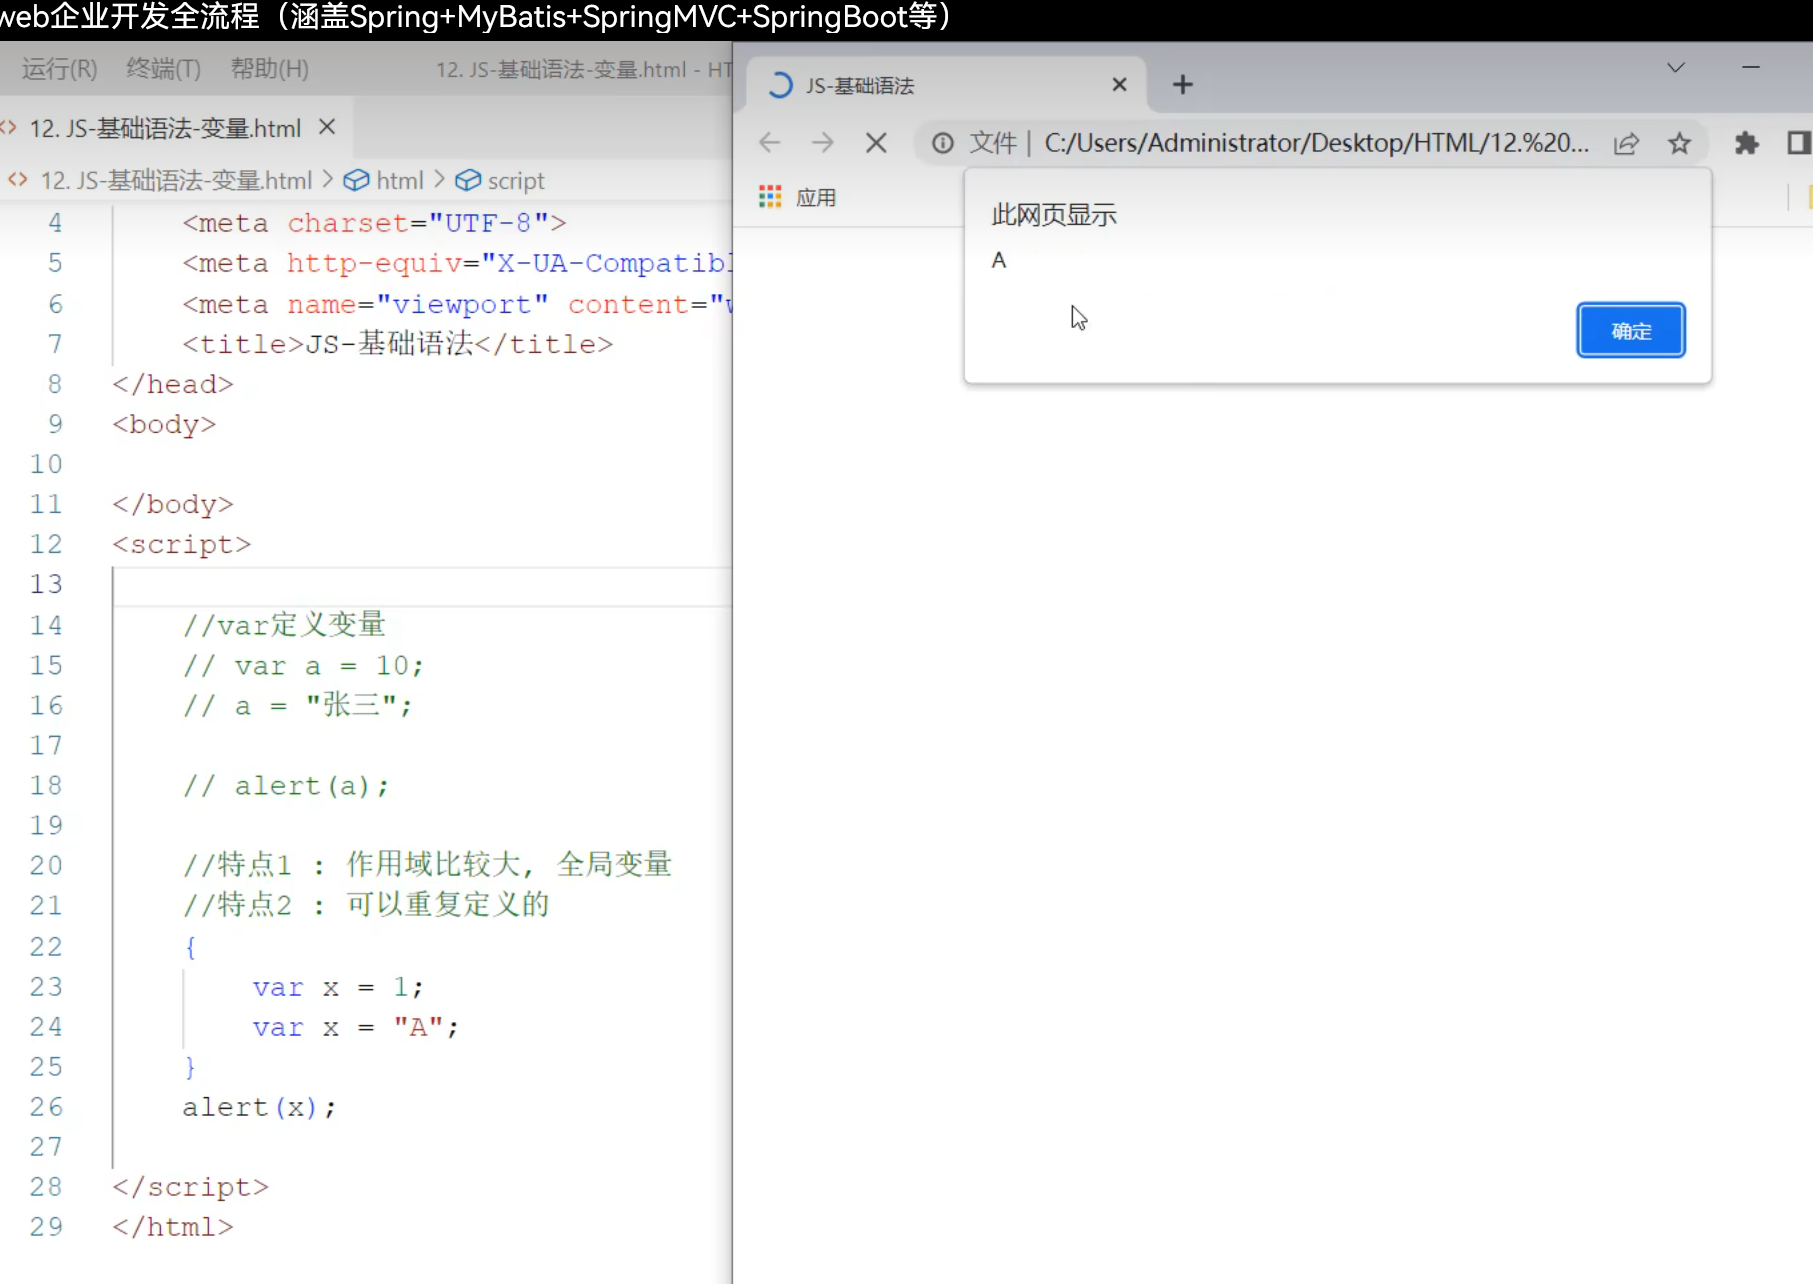
Task: Toggle Chrome side panel icon
Action: [1799, 143]
